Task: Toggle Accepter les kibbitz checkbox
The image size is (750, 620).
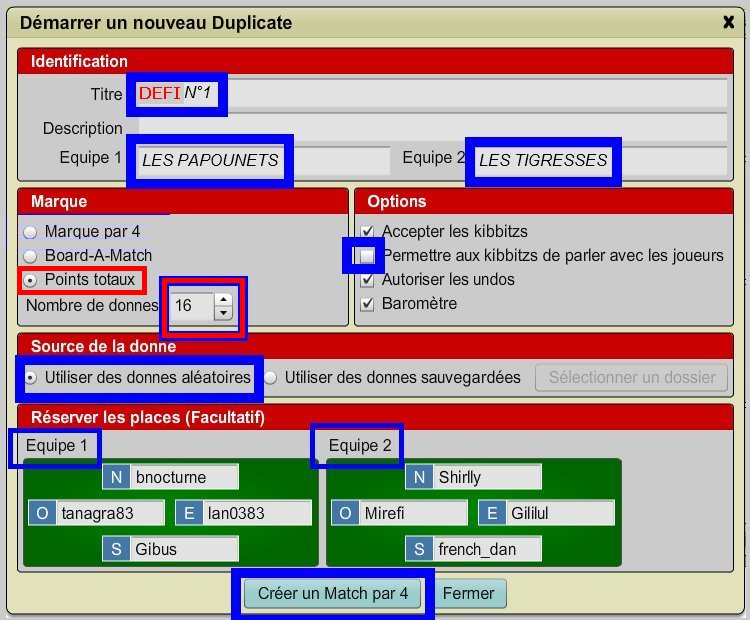Action: tap(367, 232)
